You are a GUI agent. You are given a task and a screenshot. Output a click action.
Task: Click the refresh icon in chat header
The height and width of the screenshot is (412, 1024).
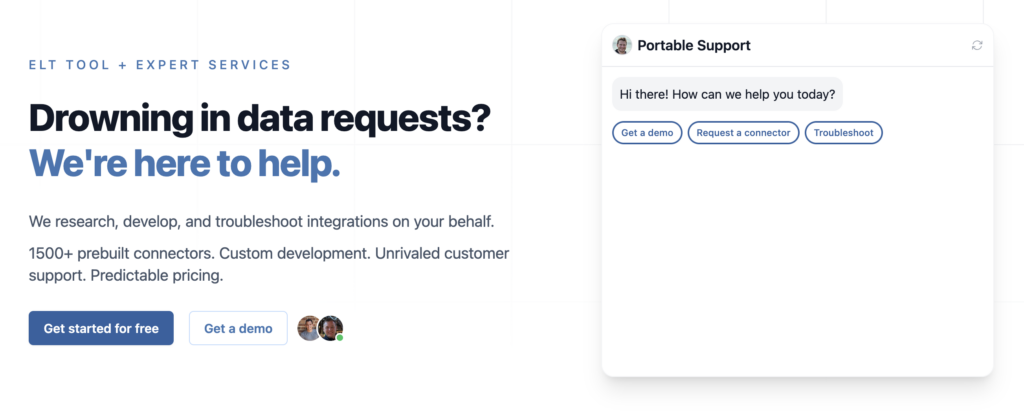977,45
